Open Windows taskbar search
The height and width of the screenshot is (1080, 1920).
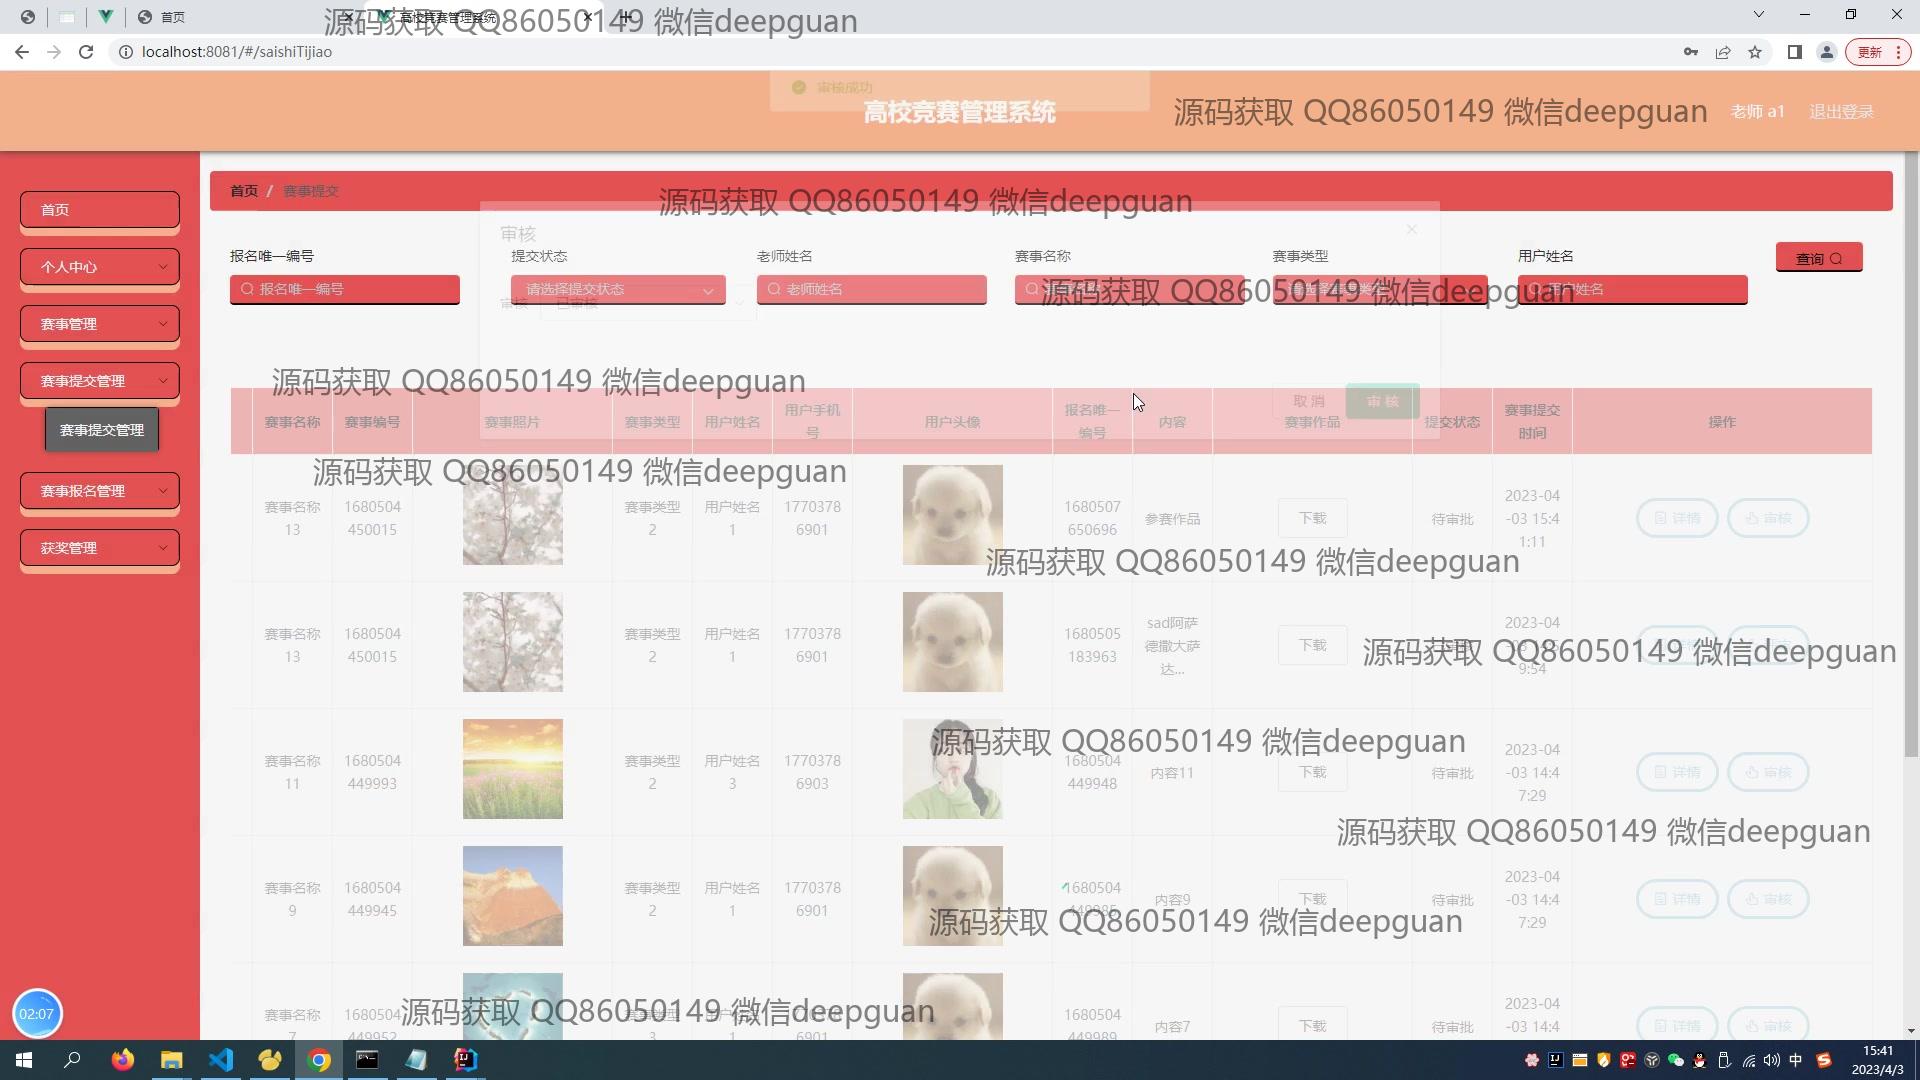coord(72,1060)
